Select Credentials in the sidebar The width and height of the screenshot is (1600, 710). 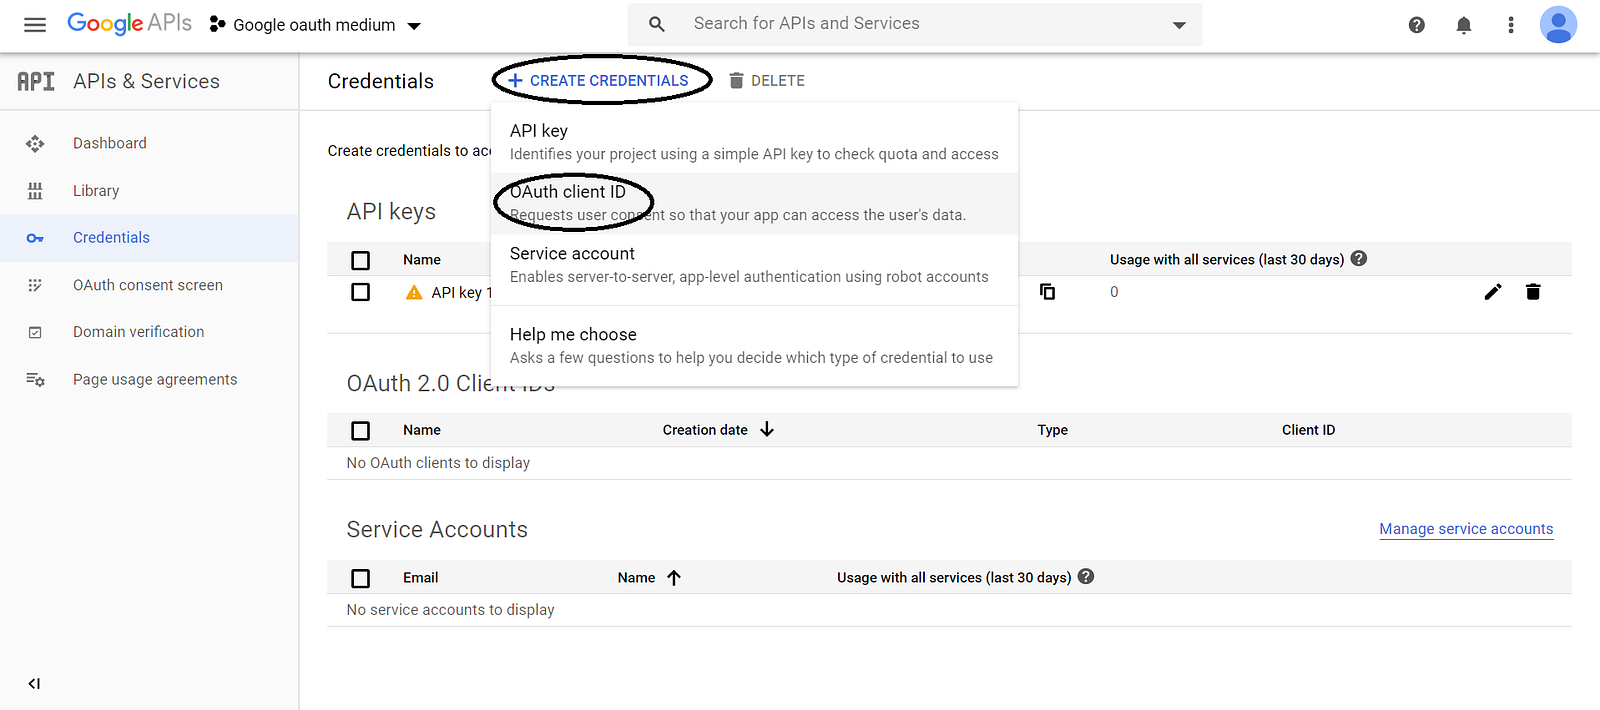tap(111, 237)
